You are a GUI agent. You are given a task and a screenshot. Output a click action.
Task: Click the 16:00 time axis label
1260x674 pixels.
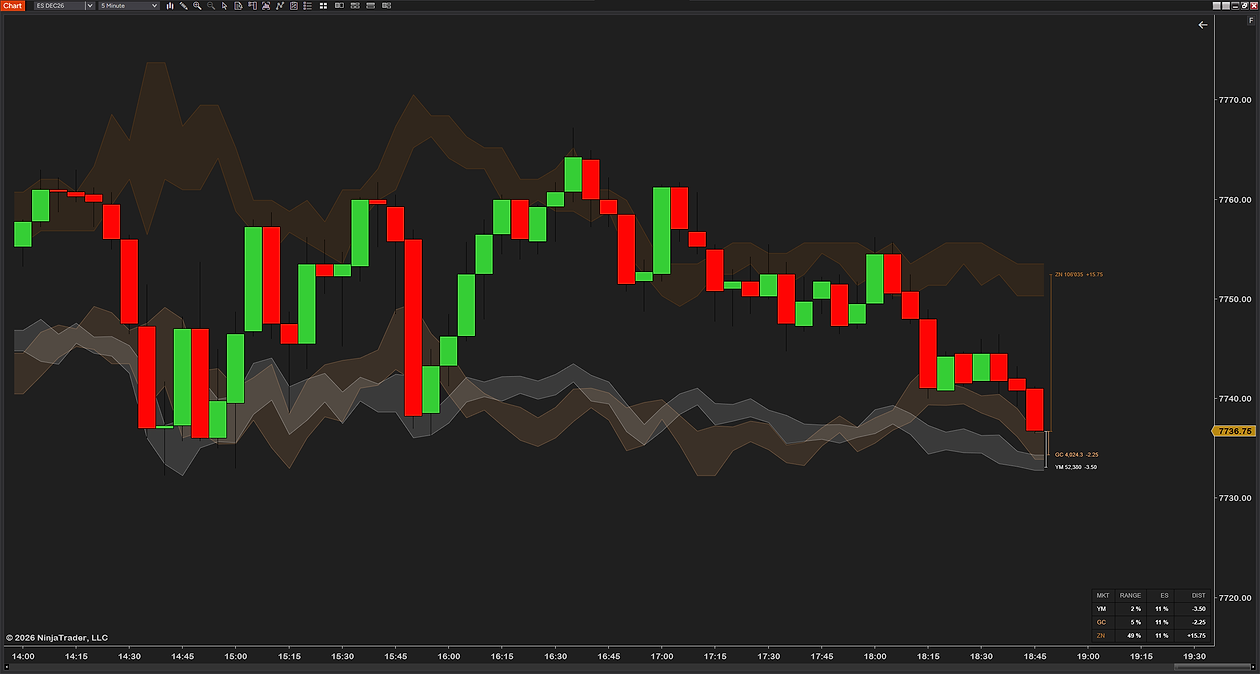[449, 657]
